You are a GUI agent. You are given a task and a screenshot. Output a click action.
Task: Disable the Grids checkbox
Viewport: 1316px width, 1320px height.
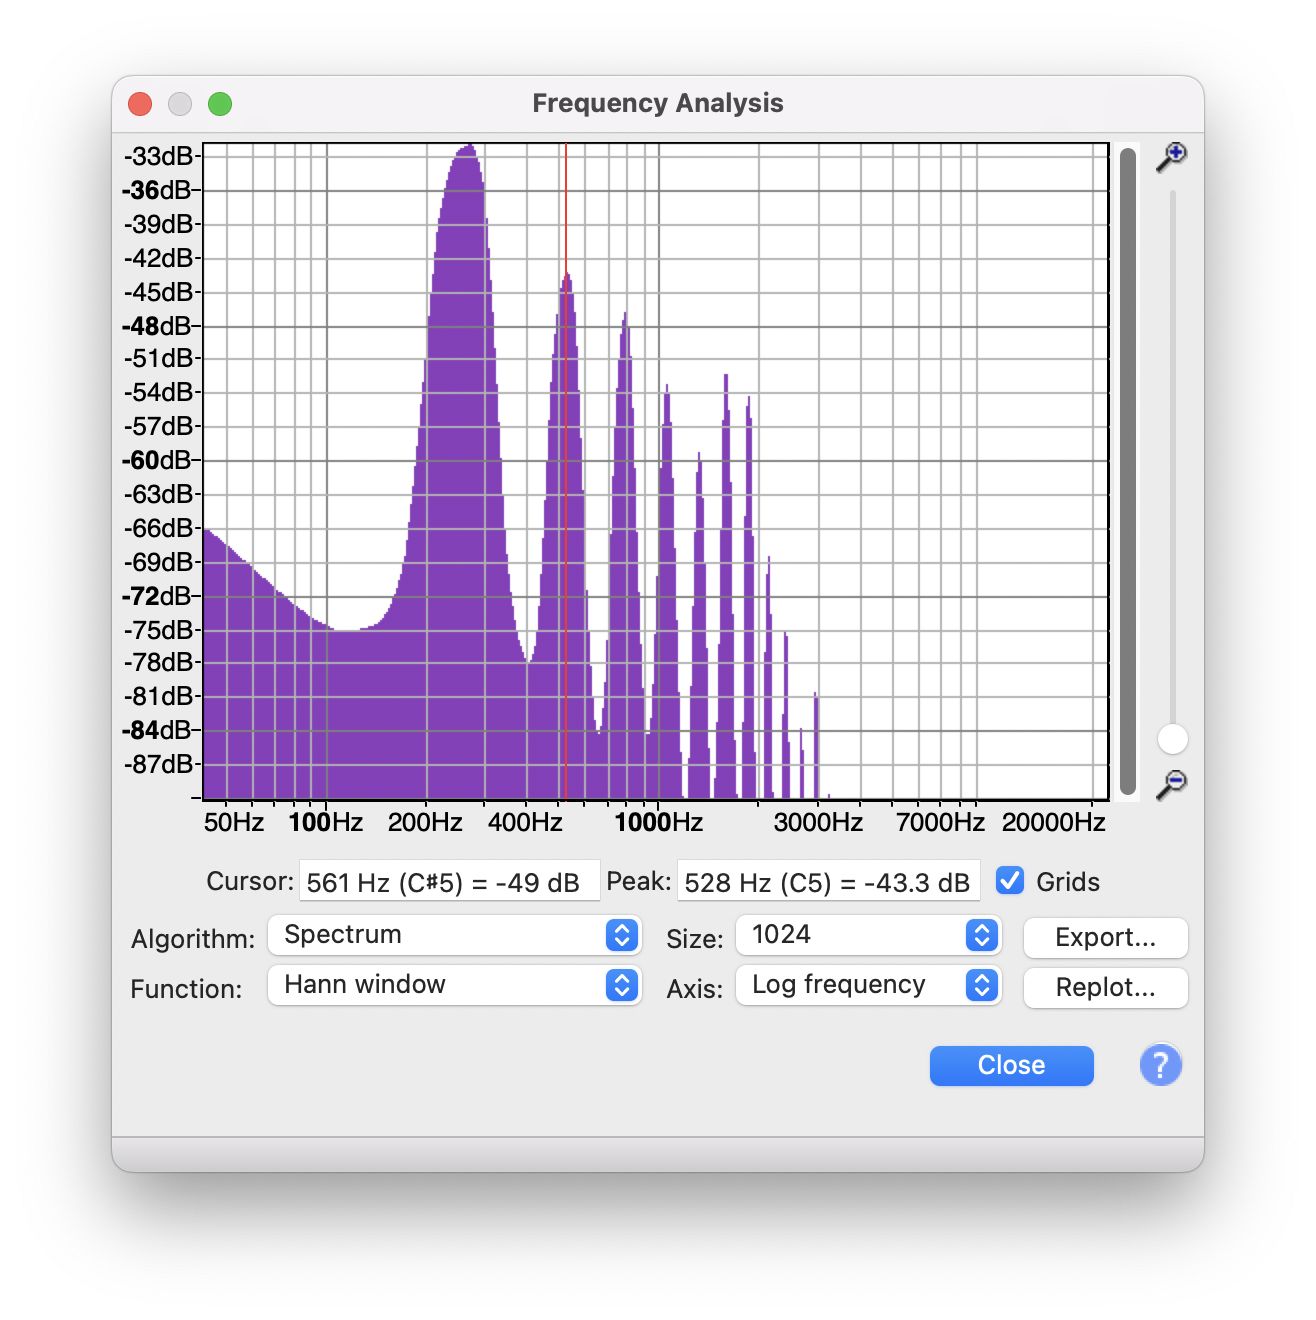1010,881
